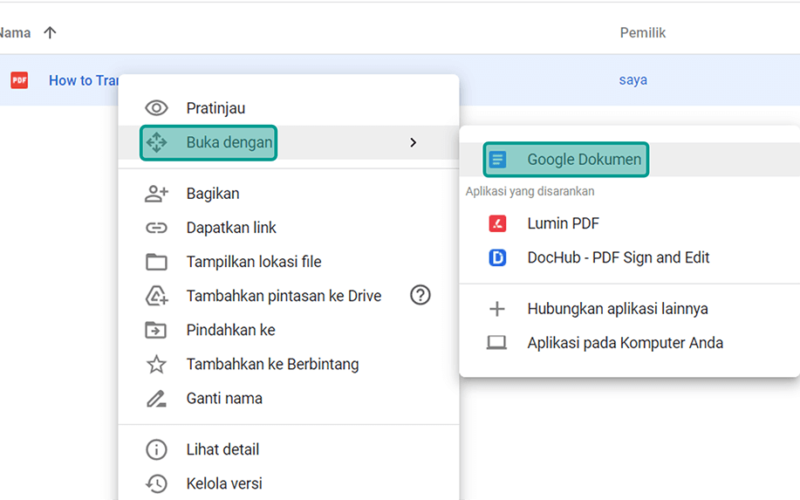Toggle sort direction arrow beside Nama

pos(50,33)
